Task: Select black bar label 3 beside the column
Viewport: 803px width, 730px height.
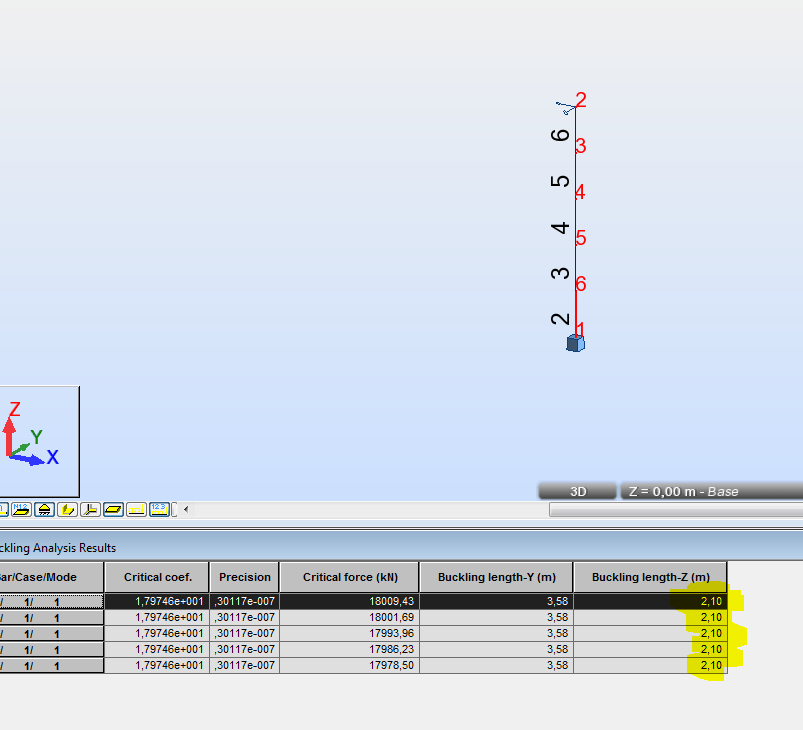Action: (560, 273)
